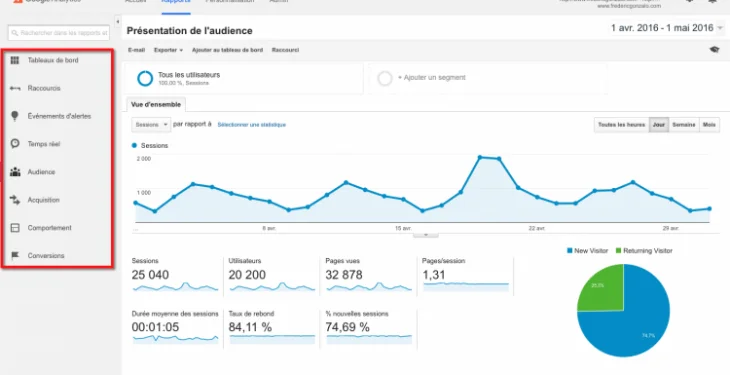Image resolution: width=730 pixels, height=375 pixels.
Task: Select the Conversions flag icon
Action: point(15,255)
